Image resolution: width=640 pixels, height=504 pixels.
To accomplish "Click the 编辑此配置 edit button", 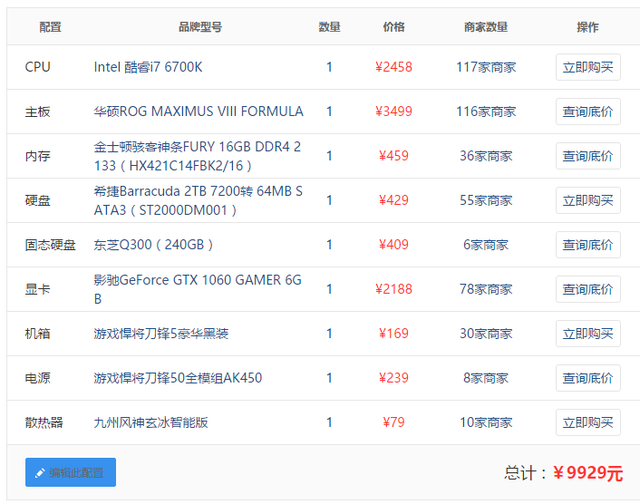I will (71, 473).
